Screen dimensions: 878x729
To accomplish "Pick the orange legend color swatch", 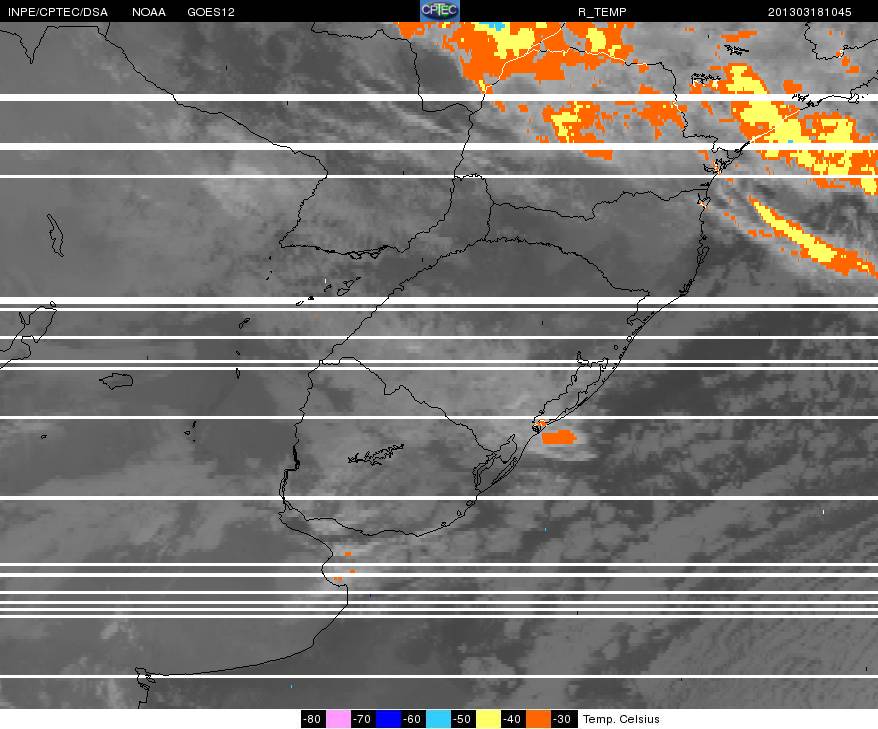I will [538, 719].
